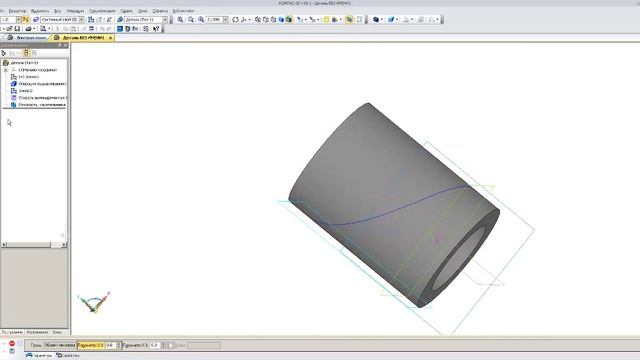The image size is (640, 360).
Task: Open the Редактор menu
Action: coord(17,11)
